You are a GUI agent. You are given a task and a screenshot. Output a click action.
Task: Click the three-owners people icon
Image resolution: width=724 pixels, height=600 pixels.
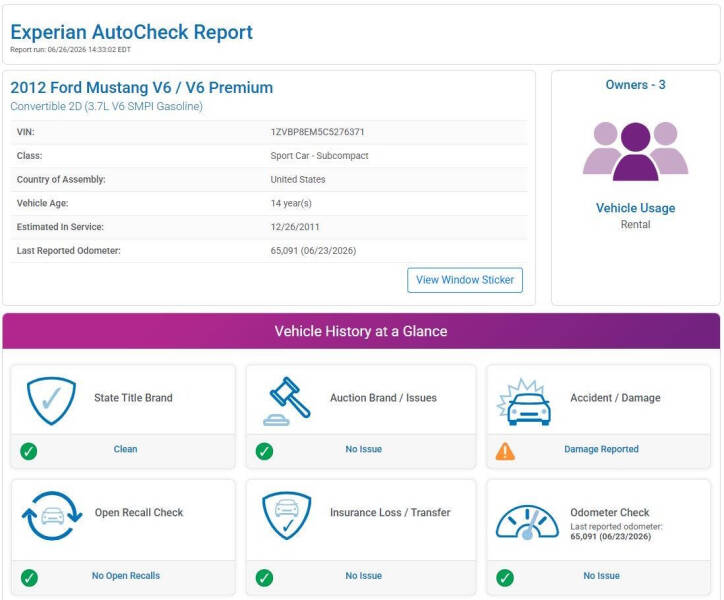pyautogui.click(x=635, y=151)
